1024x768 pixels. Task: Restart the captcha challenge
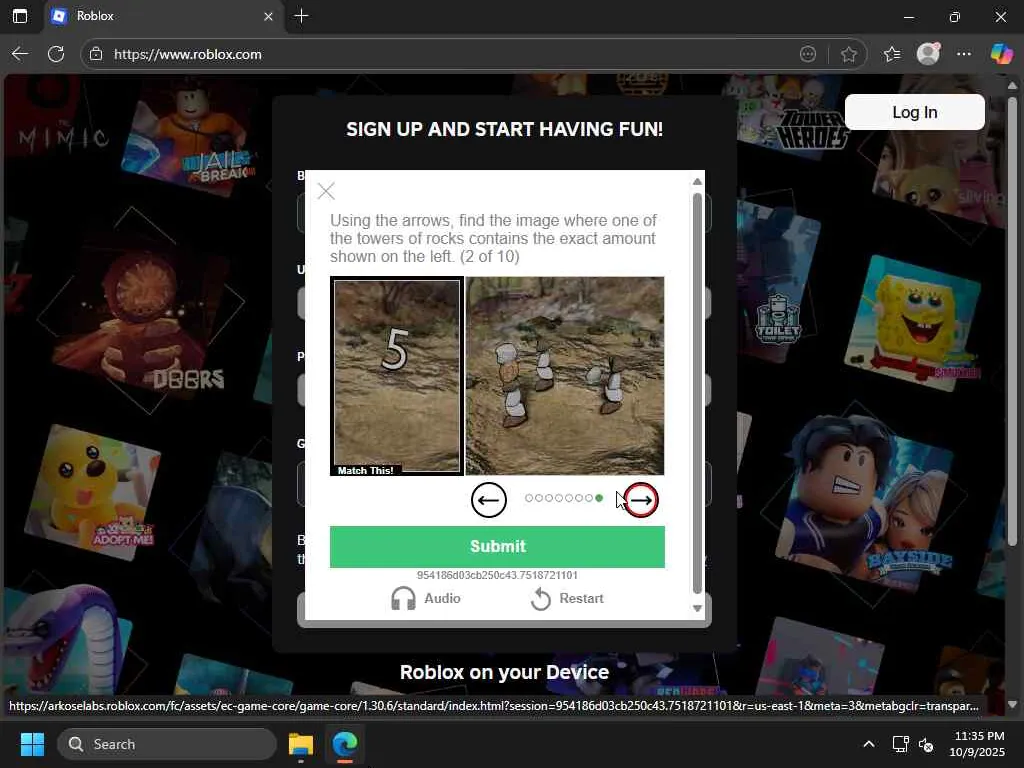tap(567, 598)
